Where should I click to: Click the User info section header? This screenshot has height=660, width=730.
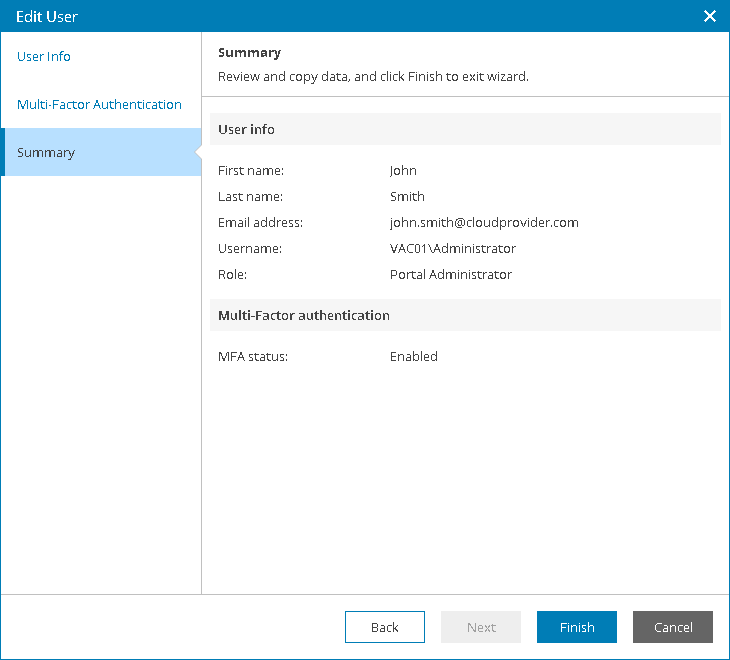click(246, 130)
